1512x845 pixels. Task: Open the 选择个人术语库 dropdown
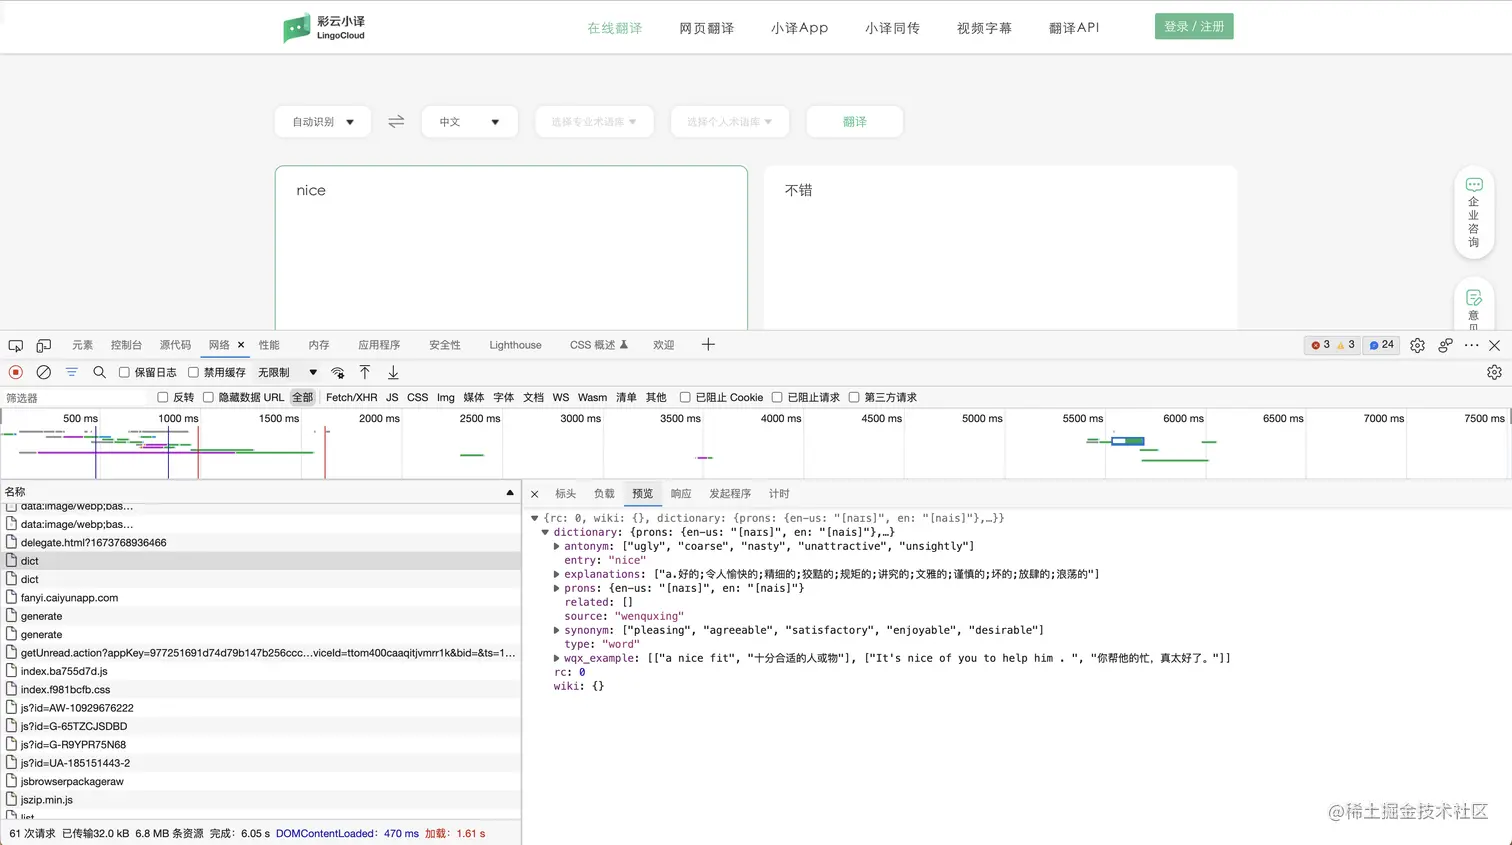(x=730, y=121)
